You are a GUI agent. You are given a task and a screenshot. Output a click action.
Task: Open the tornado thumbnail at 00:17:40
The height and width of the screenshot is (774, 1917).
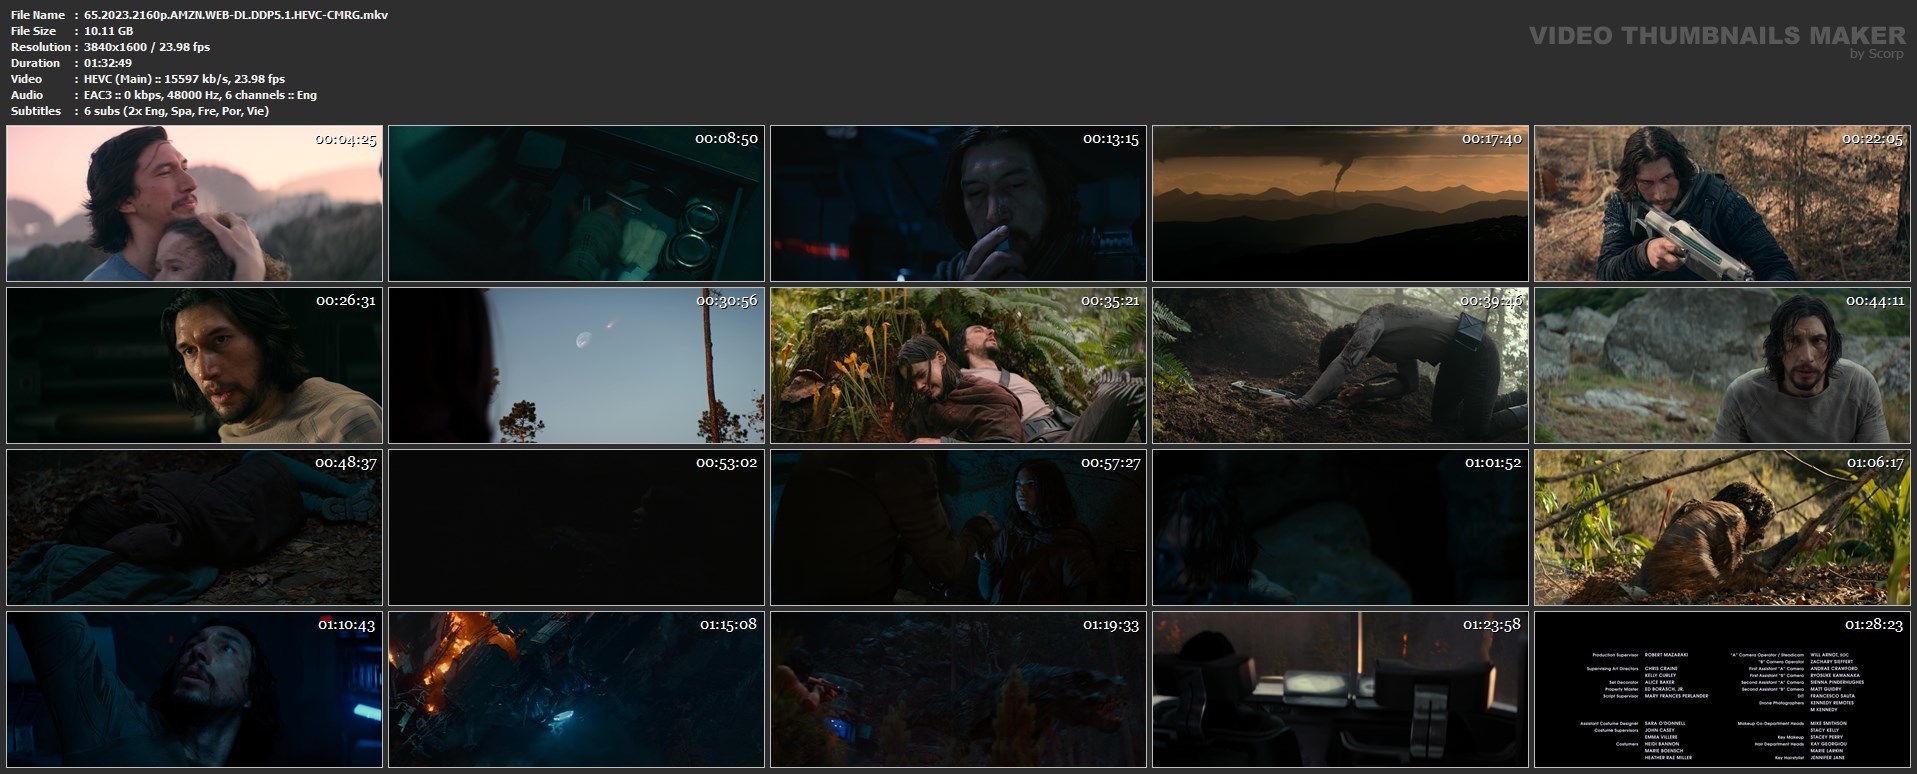pyautogui.click(x=1340, y=203)
